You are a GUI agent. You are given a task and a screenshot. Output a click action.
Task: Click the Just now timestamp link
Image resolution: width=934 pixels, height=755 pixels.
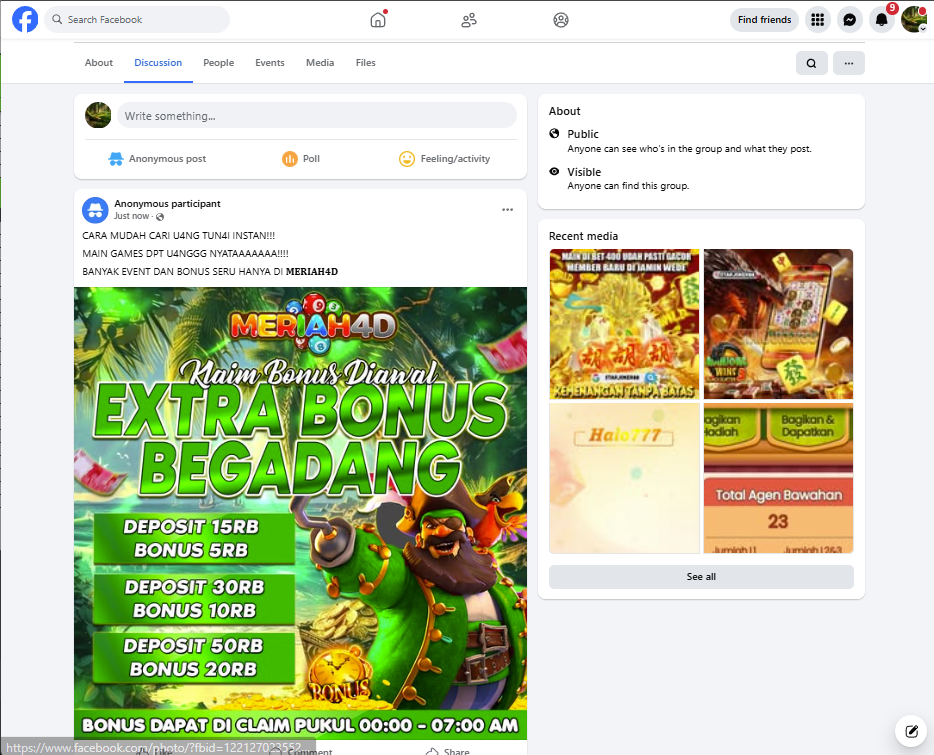coord(132,216)
